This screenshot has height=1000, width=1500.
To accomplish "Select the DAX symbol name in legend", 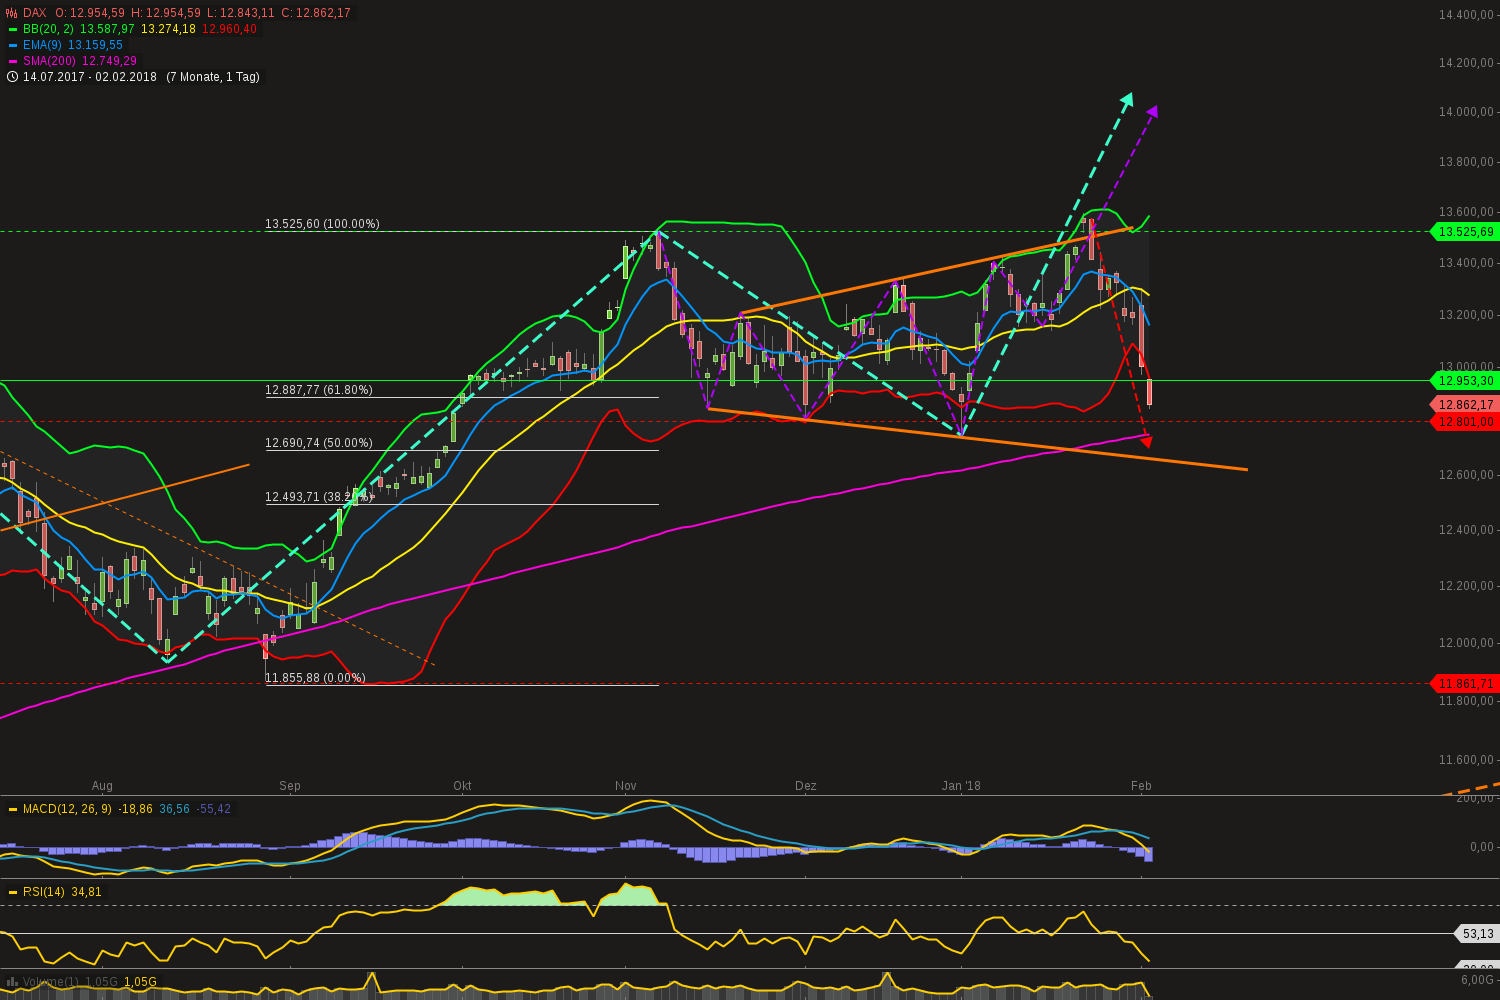I will tap(34, 13).
